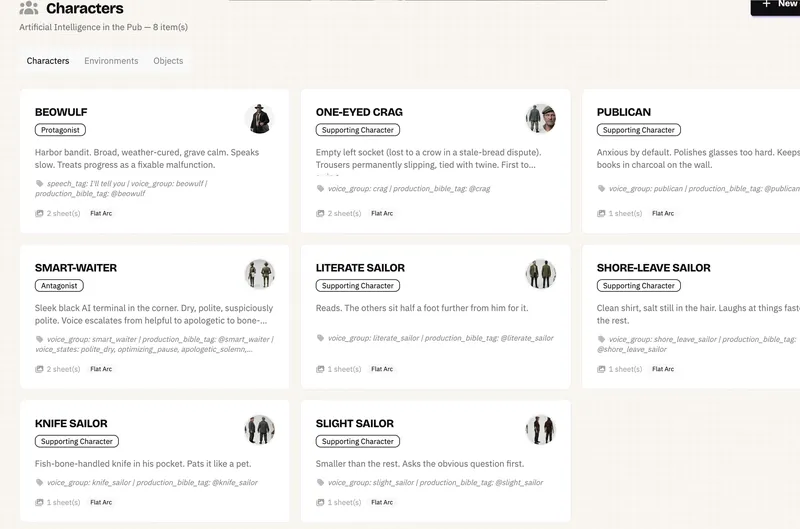Switch to the Environments tab
800x529 pixels.
111,61
